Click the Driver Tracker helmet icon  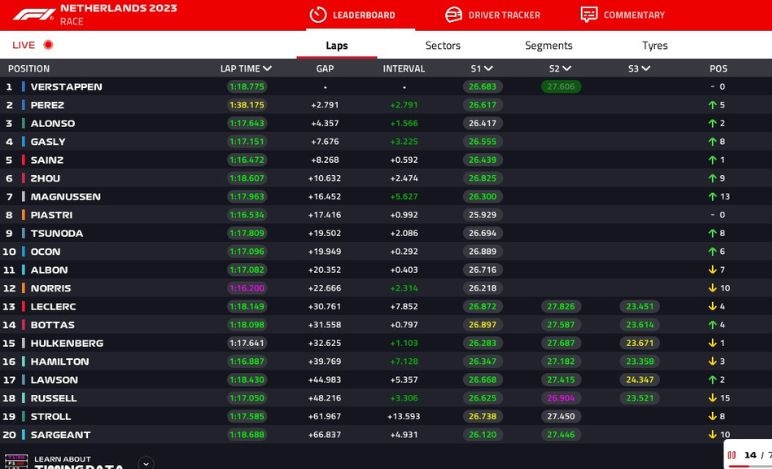[453, 15]
